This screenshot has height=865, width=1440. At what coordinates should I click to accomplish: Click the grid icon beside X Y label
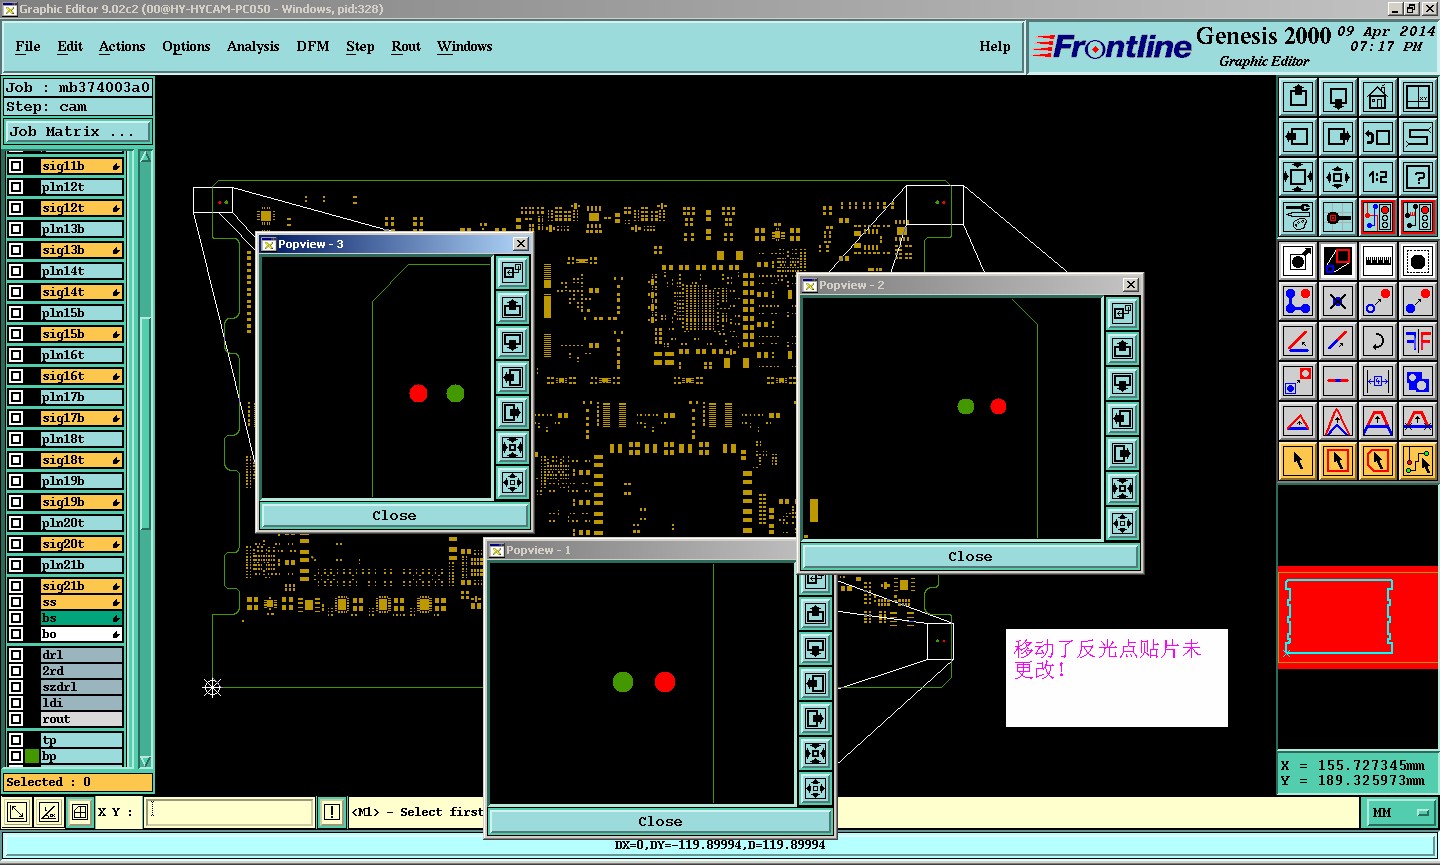pos(80,812)
